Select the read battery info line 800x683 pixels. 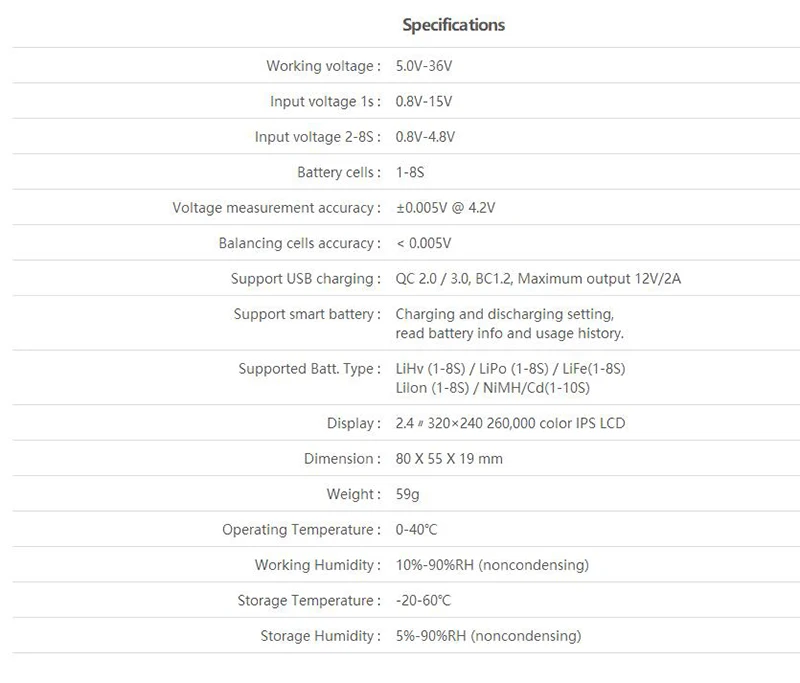(510, 333)
